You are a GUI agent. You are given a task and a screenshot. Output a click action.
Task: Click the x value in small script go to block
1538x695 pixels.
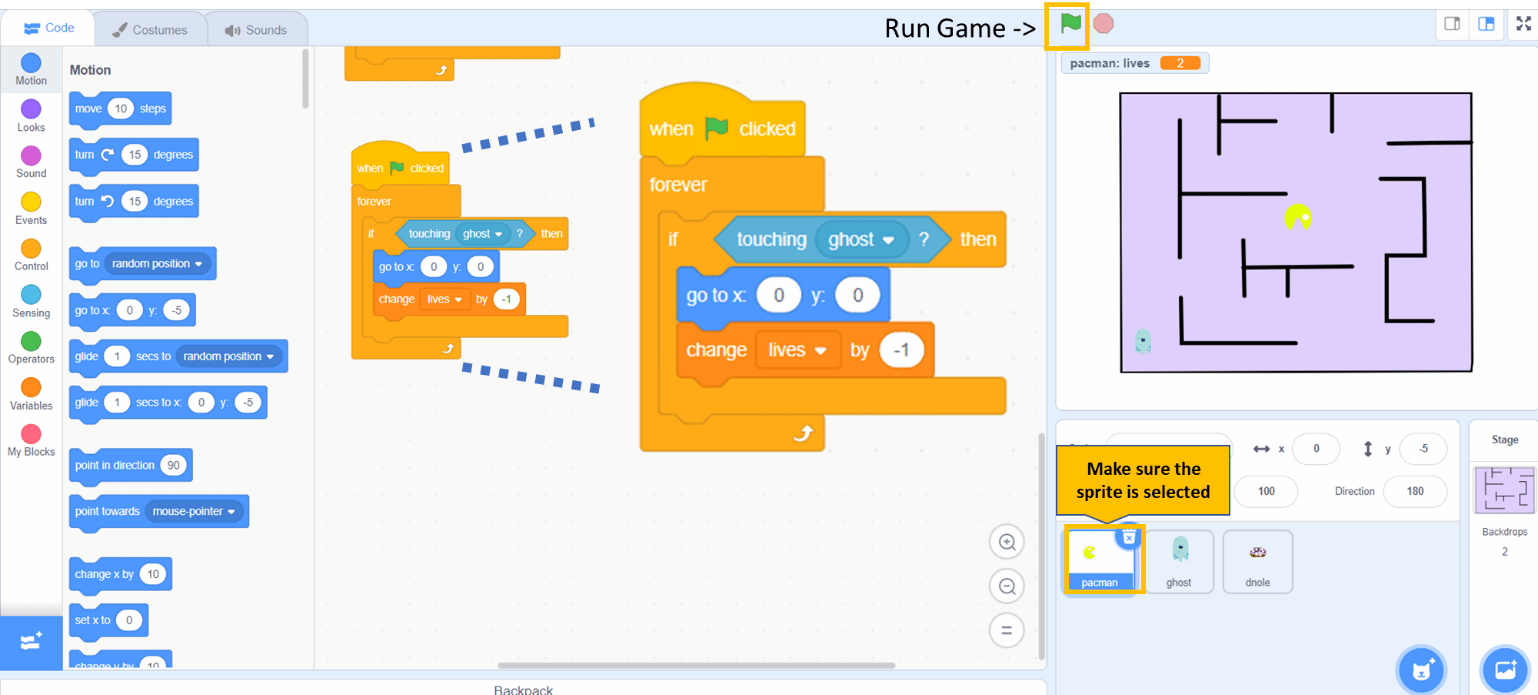click(x=433, y=266)
